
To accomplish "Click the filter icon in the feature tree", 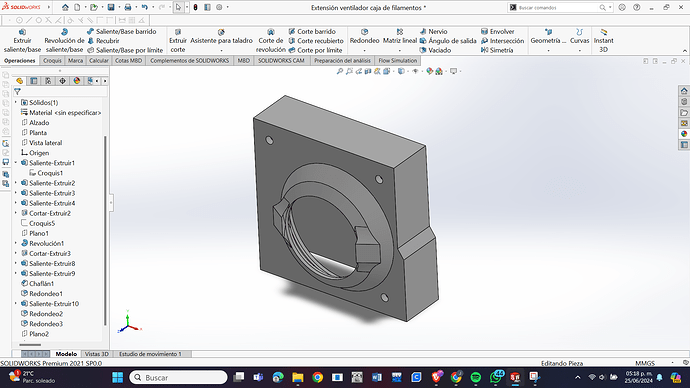I will [x=18, y=92].
